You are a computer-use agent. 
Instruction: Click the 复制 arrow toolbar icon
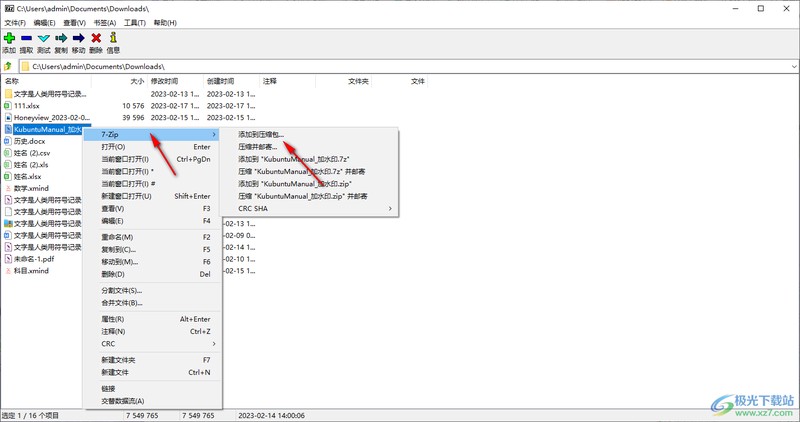coord(61,38)
